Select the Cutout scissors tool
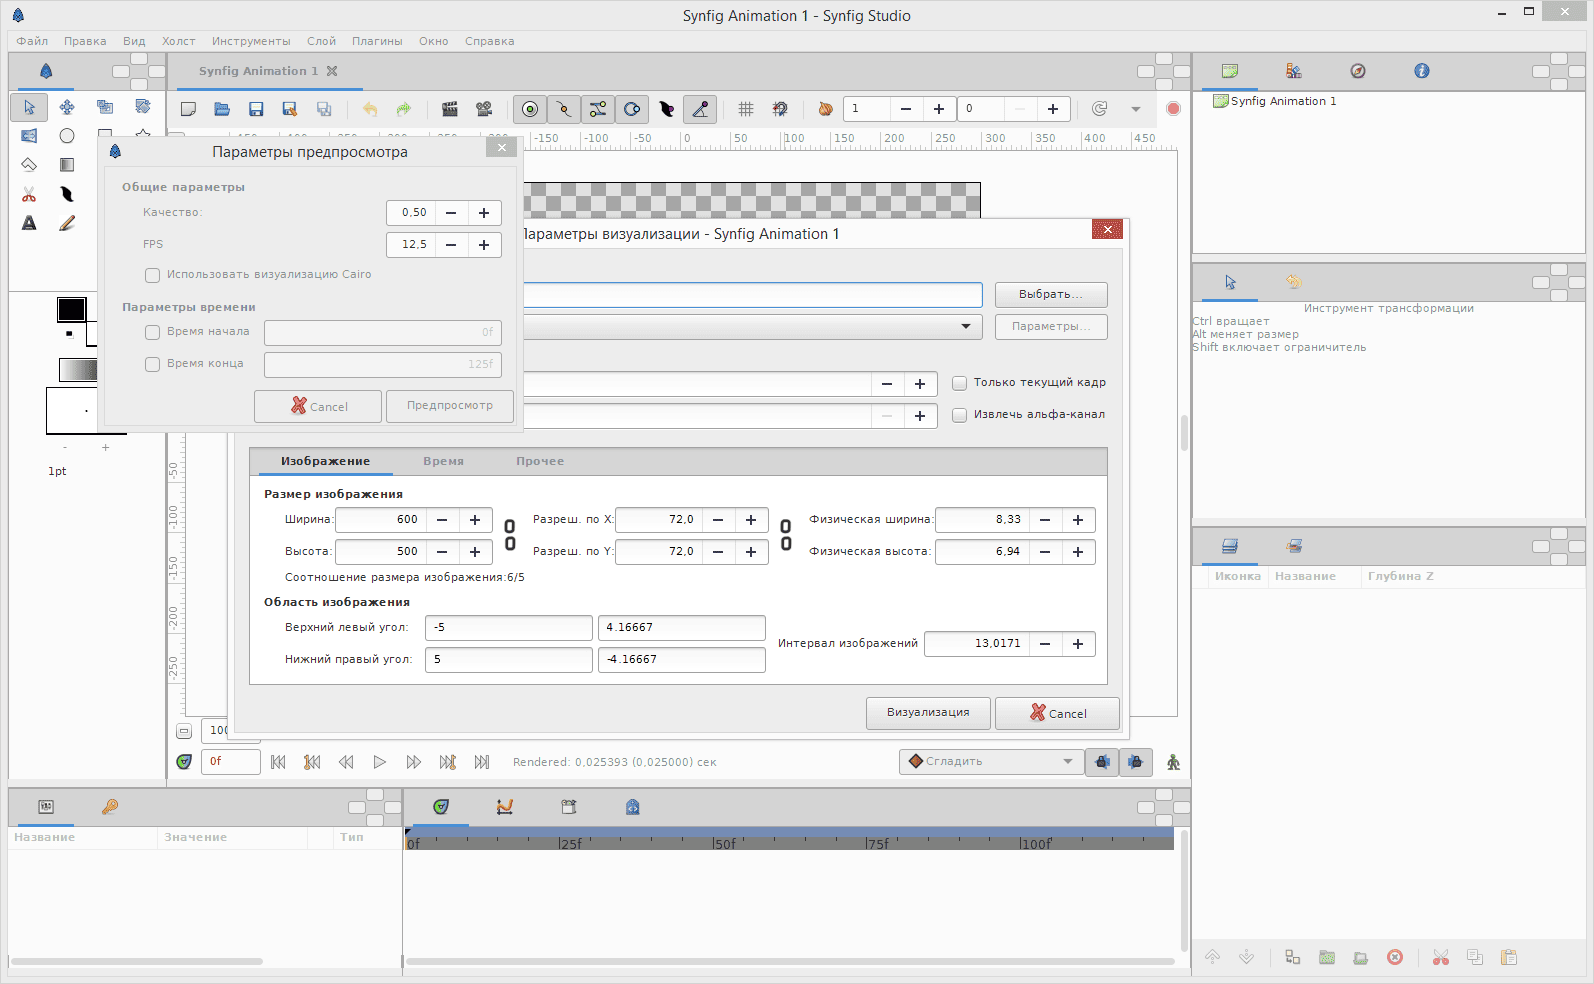This screenshot has height=984, width=1594. pos(29,194)
